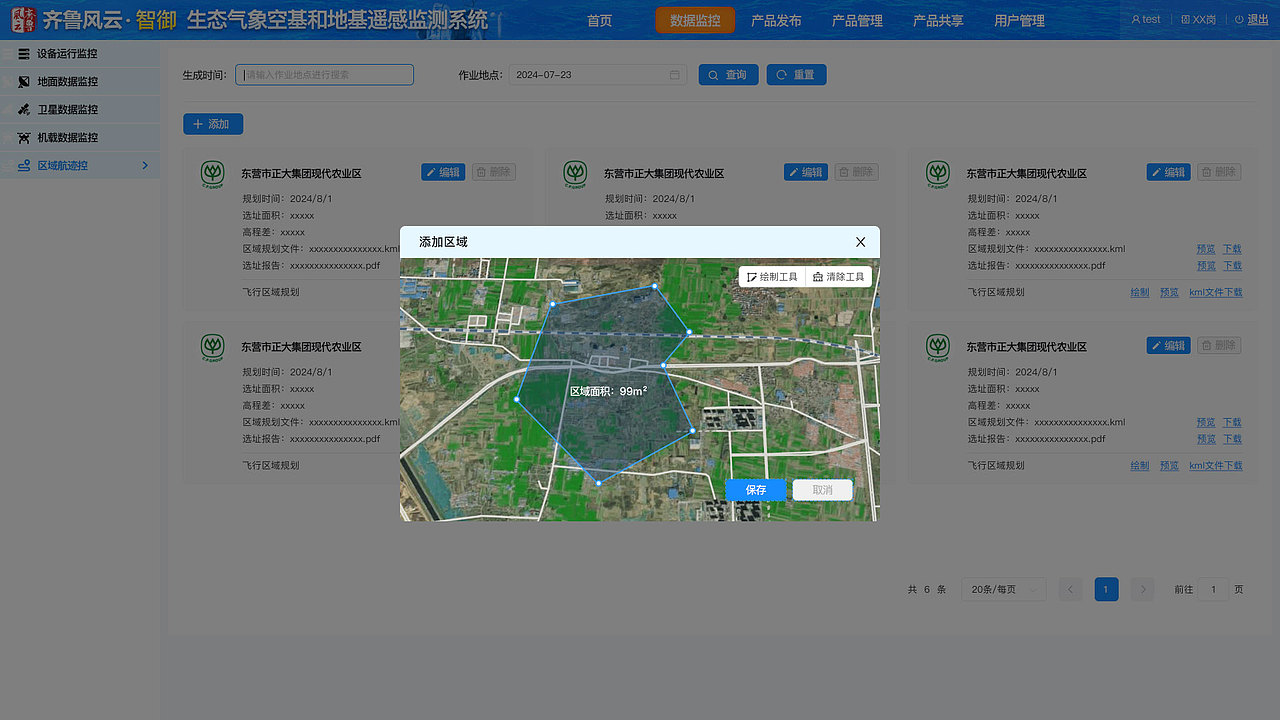Click 删除 on the top-right card
Screen dimensions: 1280x720
click(1219, 172)
